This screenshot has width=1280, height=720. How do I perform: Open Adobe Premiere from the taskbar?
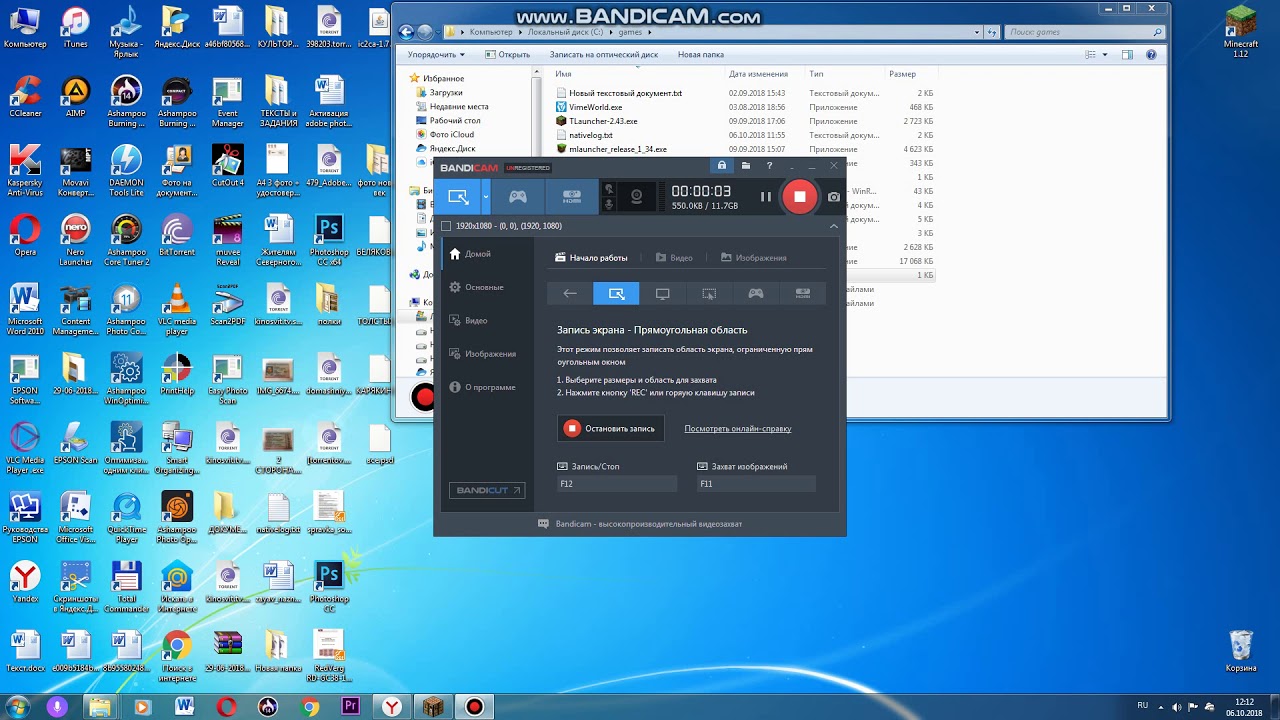coord(351,707)
